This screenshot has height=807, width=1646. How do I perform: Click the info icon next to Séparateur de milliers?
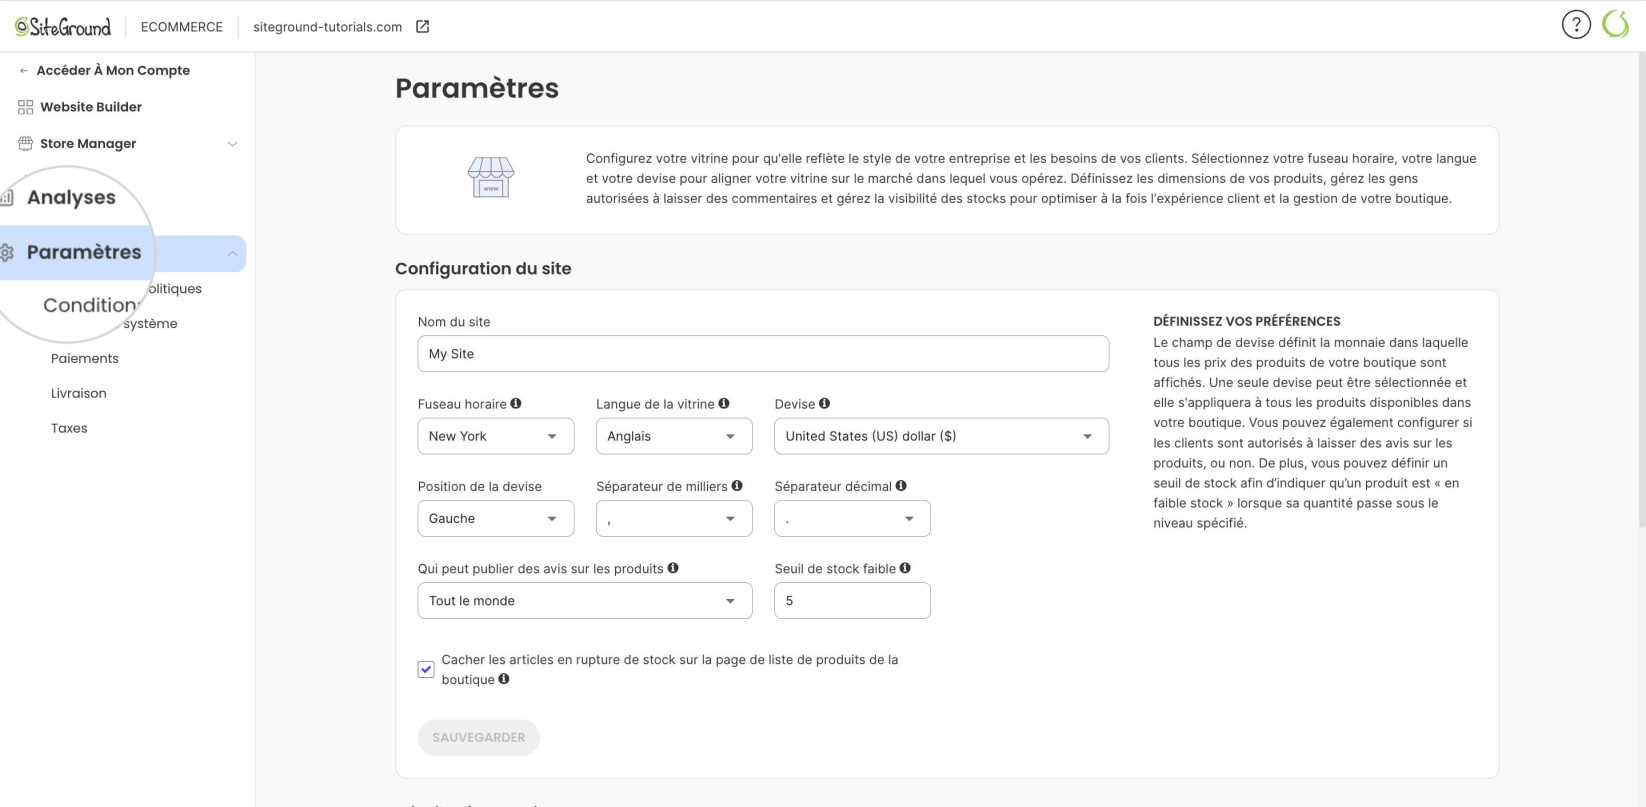[x=737, y=486]
